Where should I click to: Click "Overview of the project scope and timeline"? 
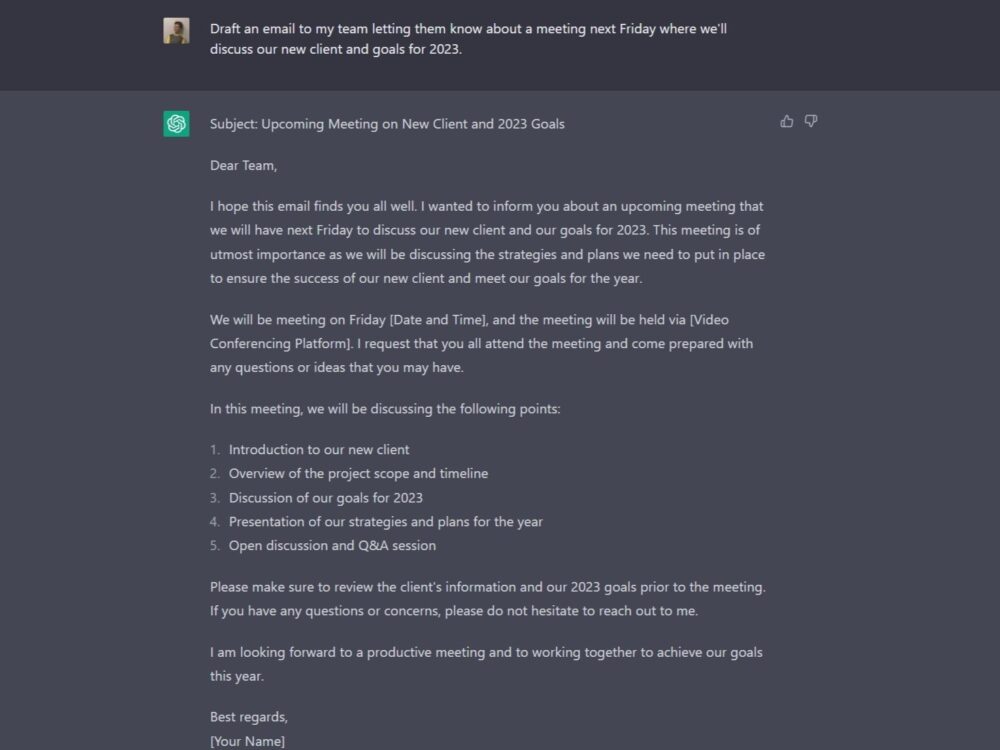click(x=358, y=474)
